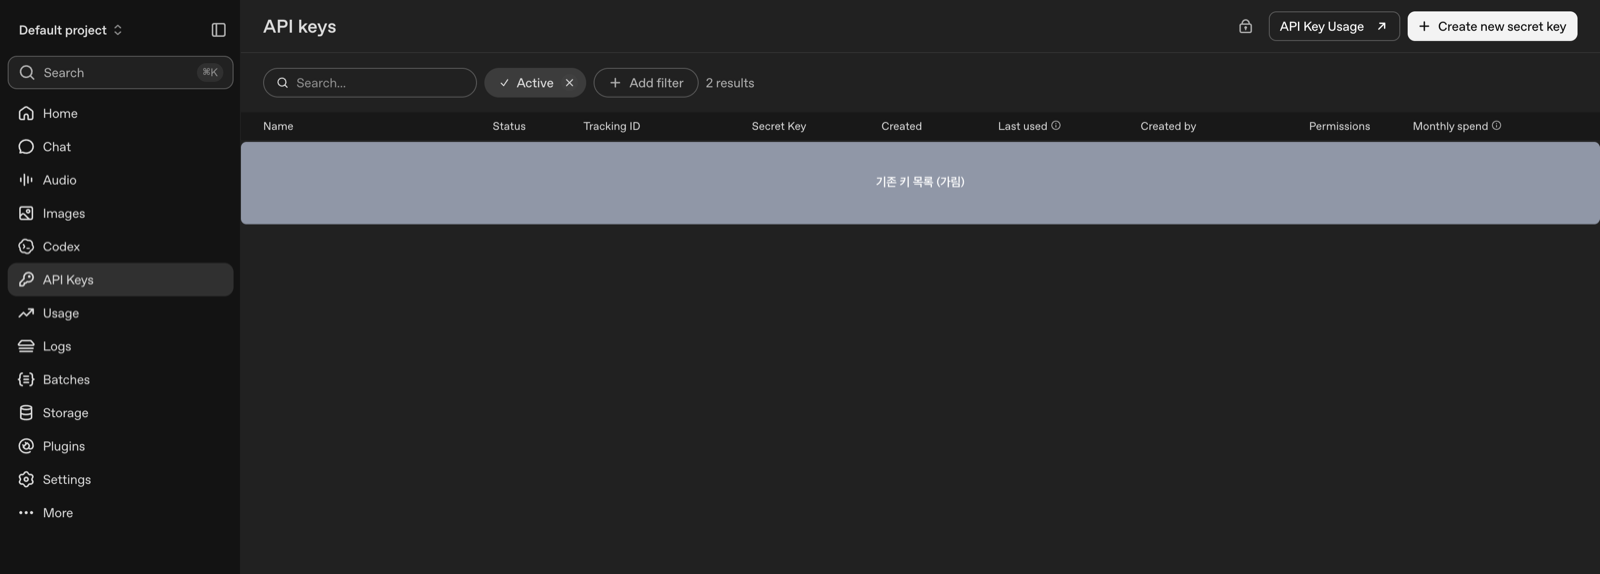This screenshot has width=1600, height=574.
Task: Click the Last used info icon
Action: pos(1056,125)
